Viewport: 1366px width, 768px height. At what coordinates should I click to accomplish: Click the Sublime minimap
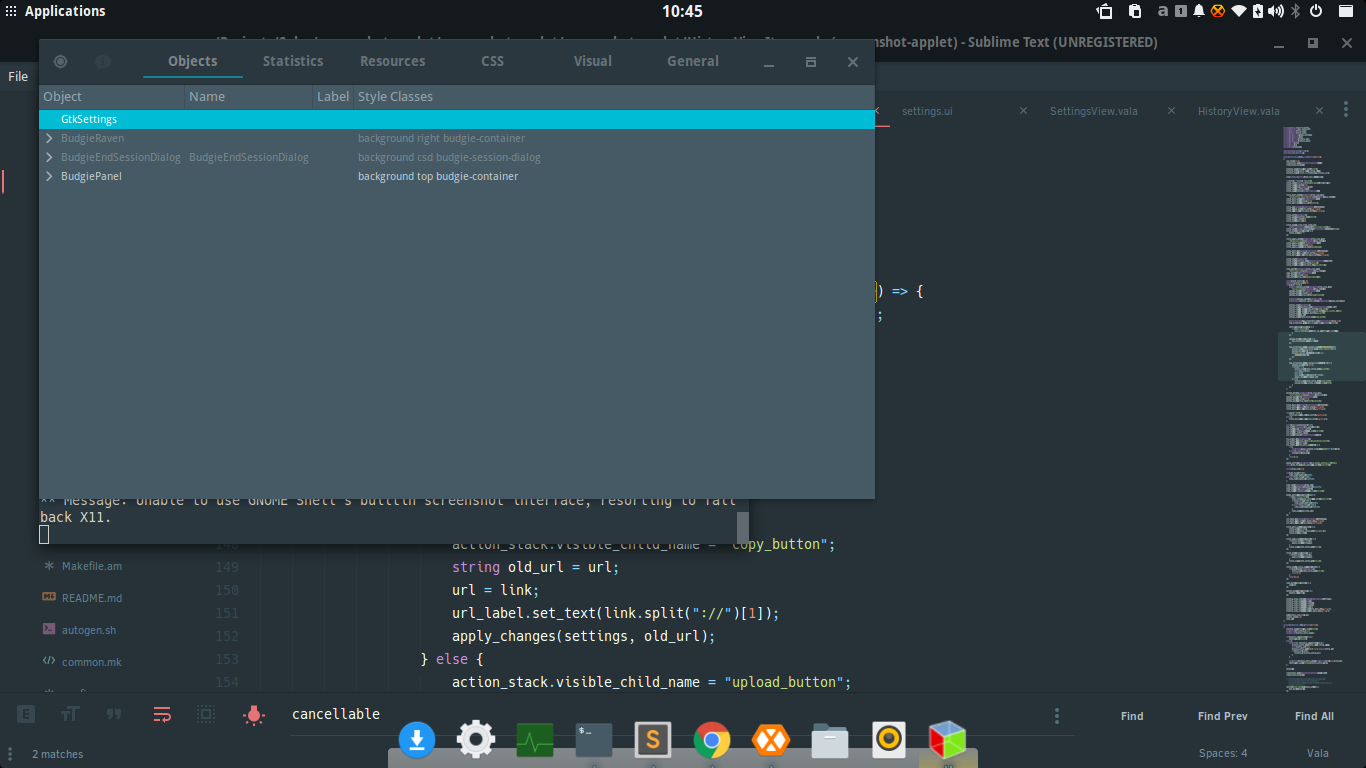(1322, 410)
